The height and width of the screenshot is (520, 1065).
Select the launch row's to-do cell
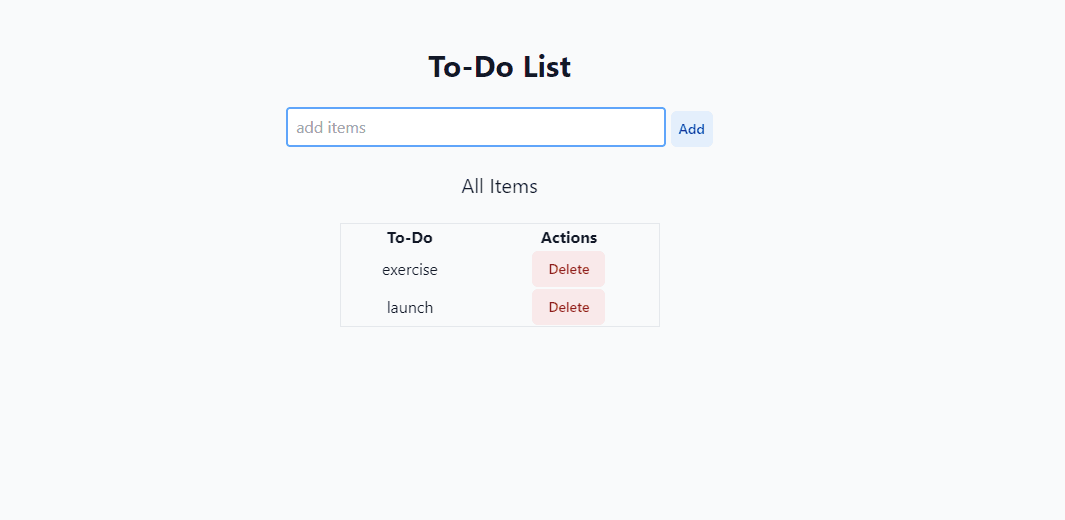410,307
